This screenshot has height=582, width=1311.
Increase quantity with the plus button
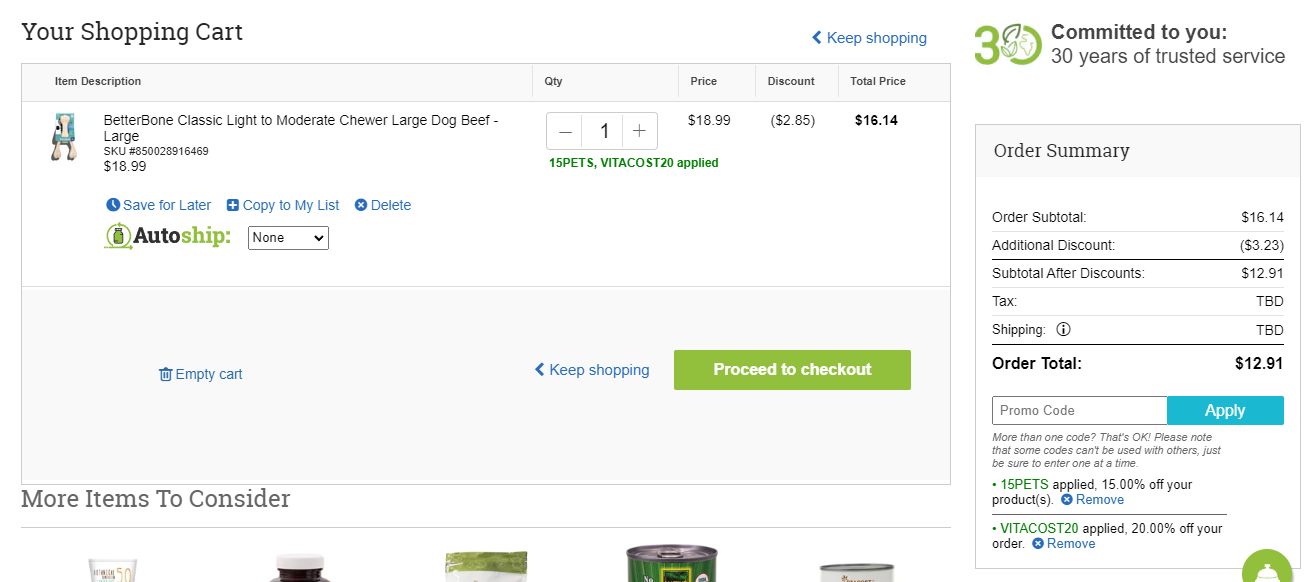[x=640, y=131]
